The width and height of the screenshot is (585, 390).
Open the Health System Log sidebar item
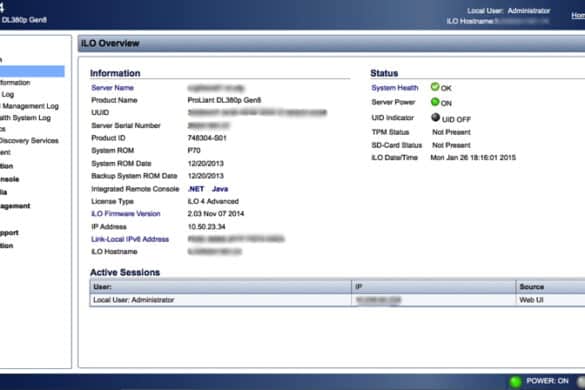(25, 118)
